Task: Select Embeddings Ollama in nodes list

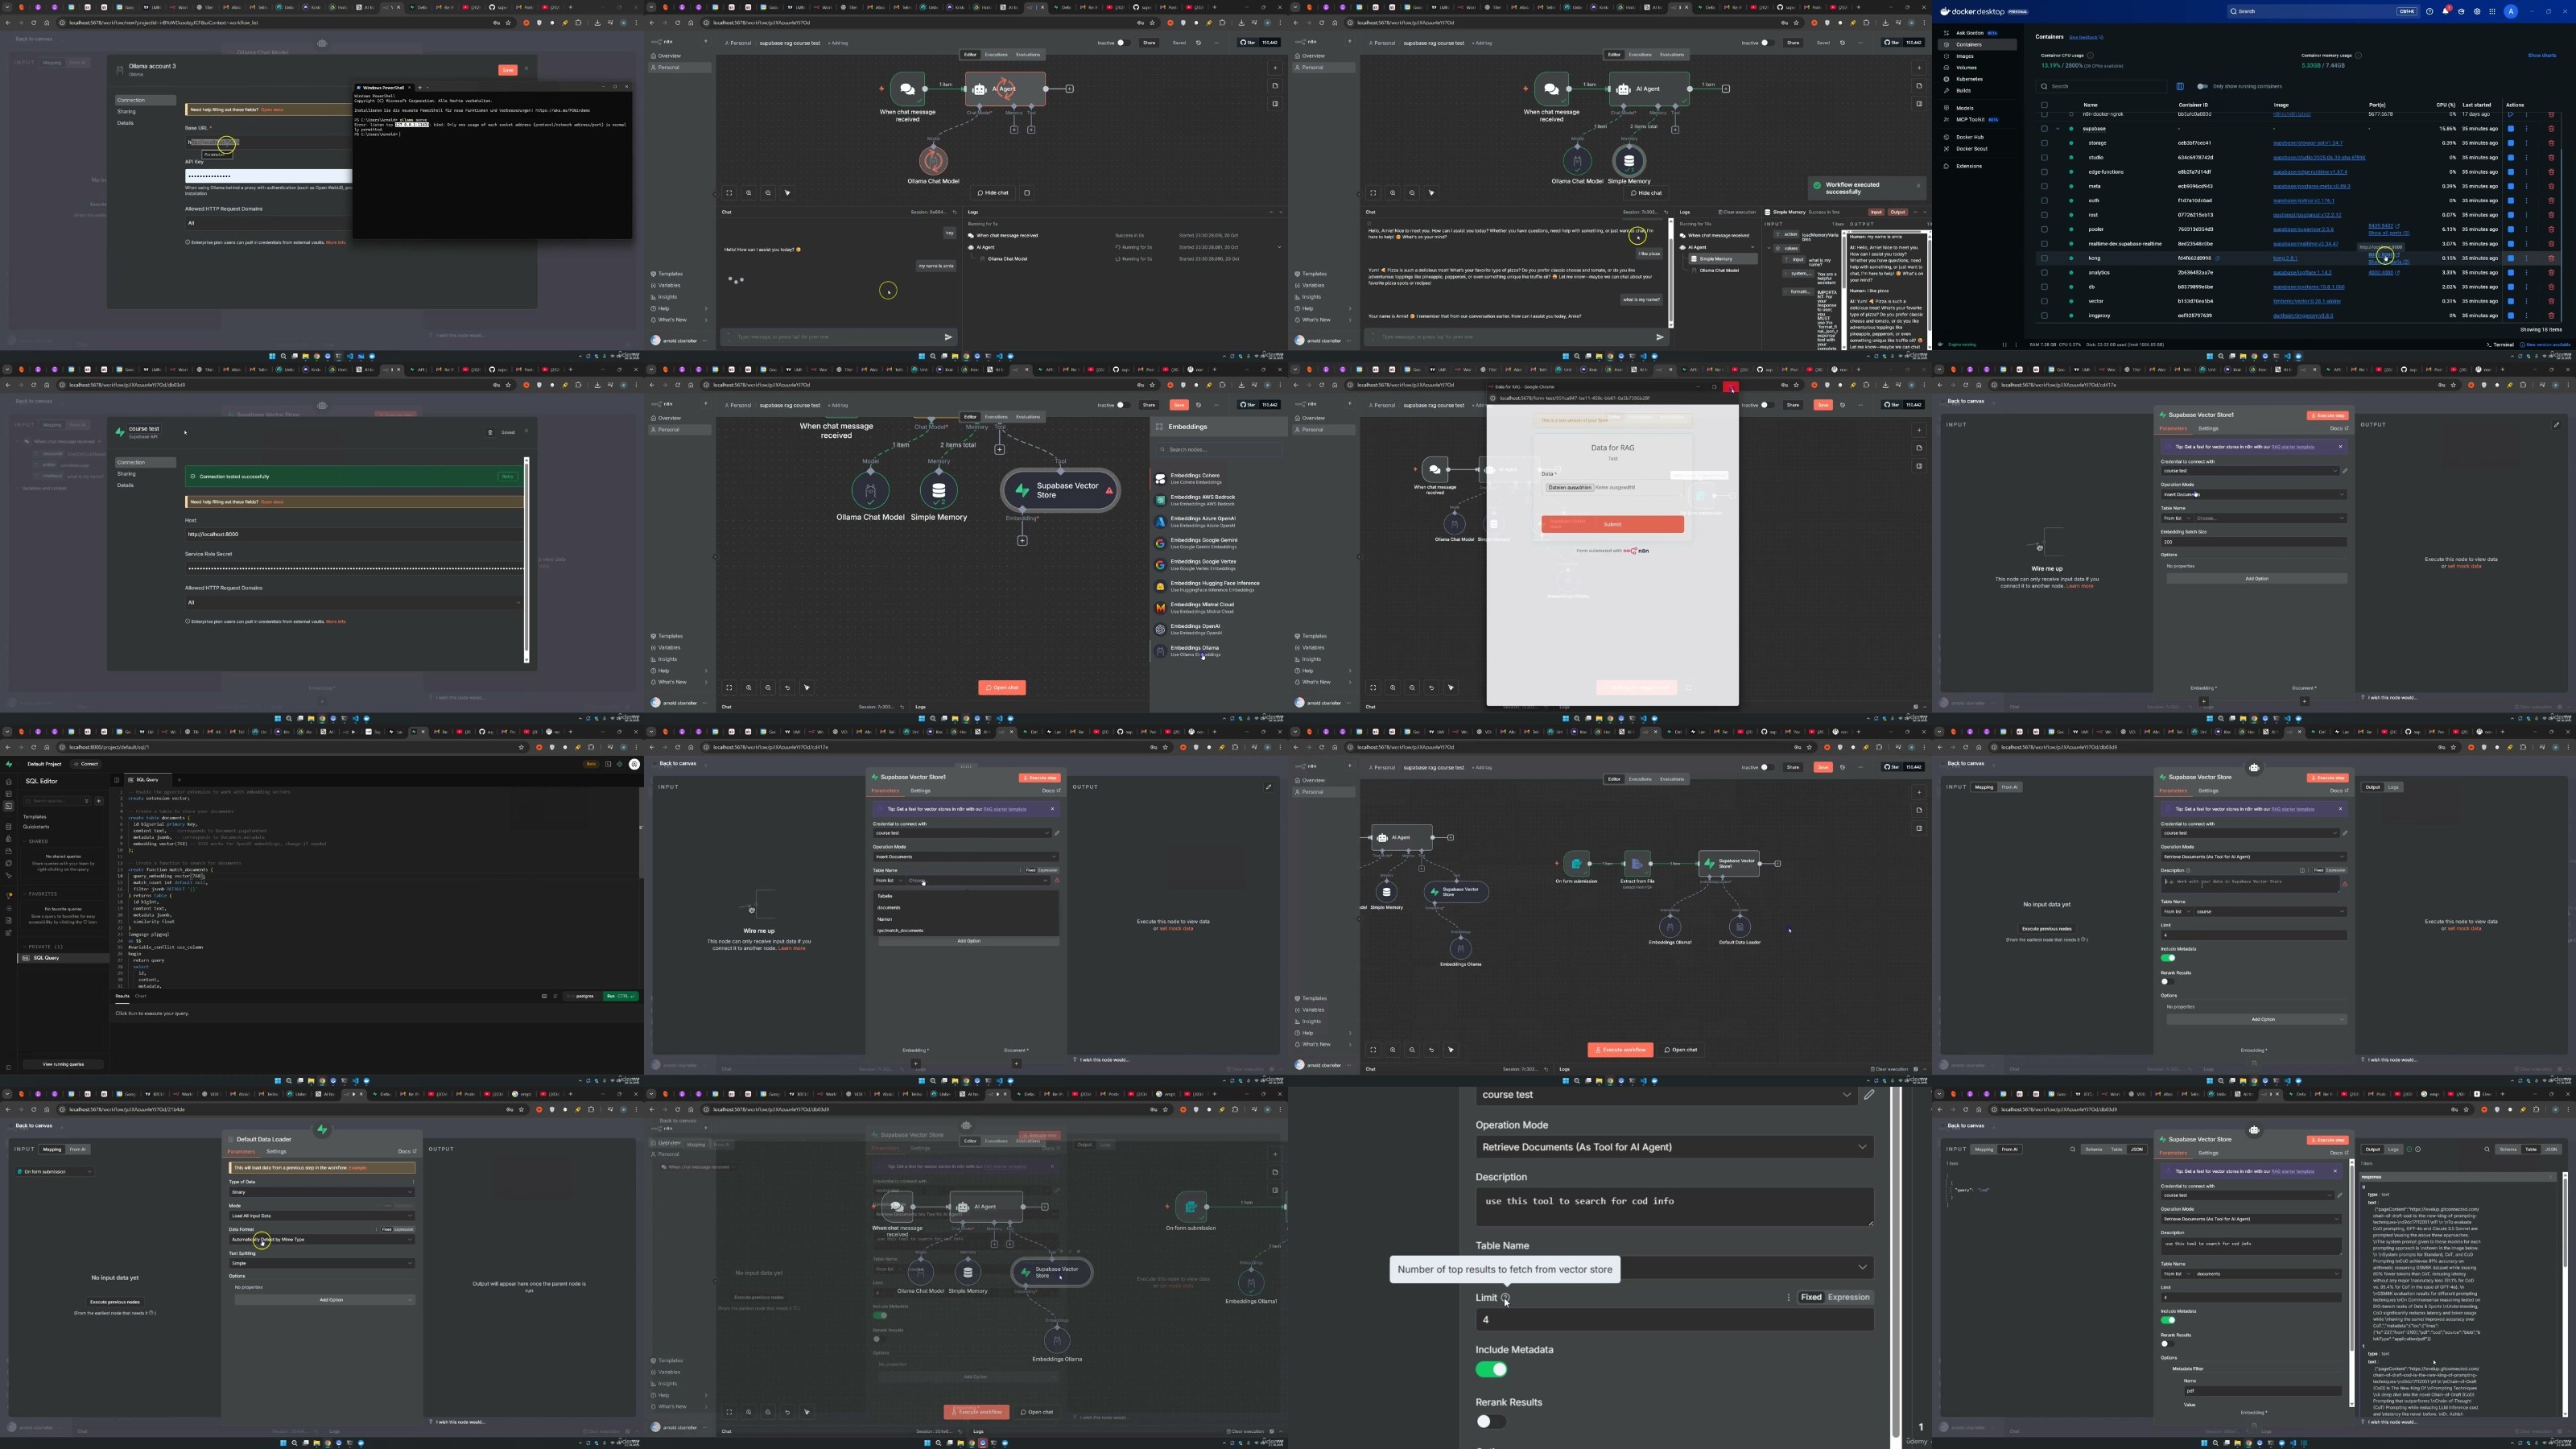Action: click(x=1195, y=648)
